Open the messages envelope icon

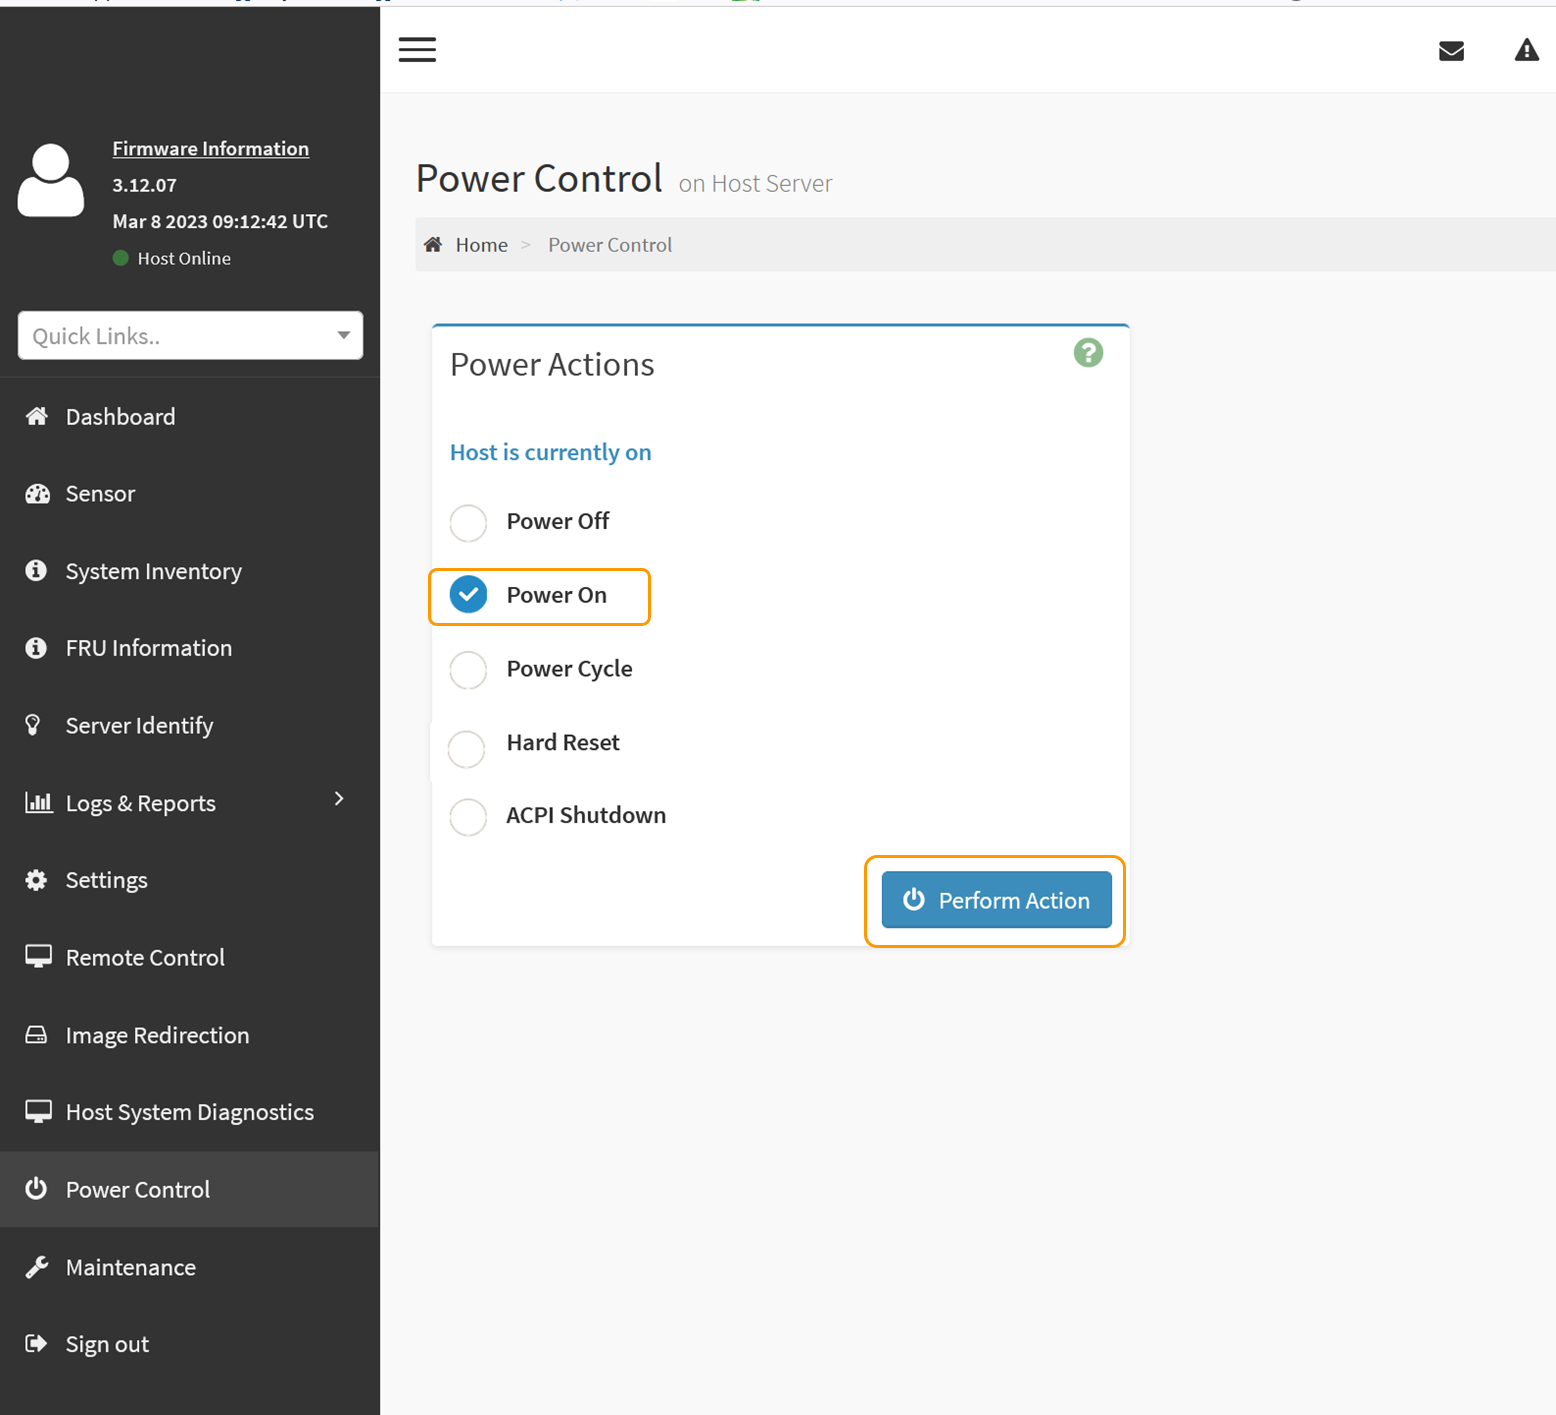[1451, 51]
